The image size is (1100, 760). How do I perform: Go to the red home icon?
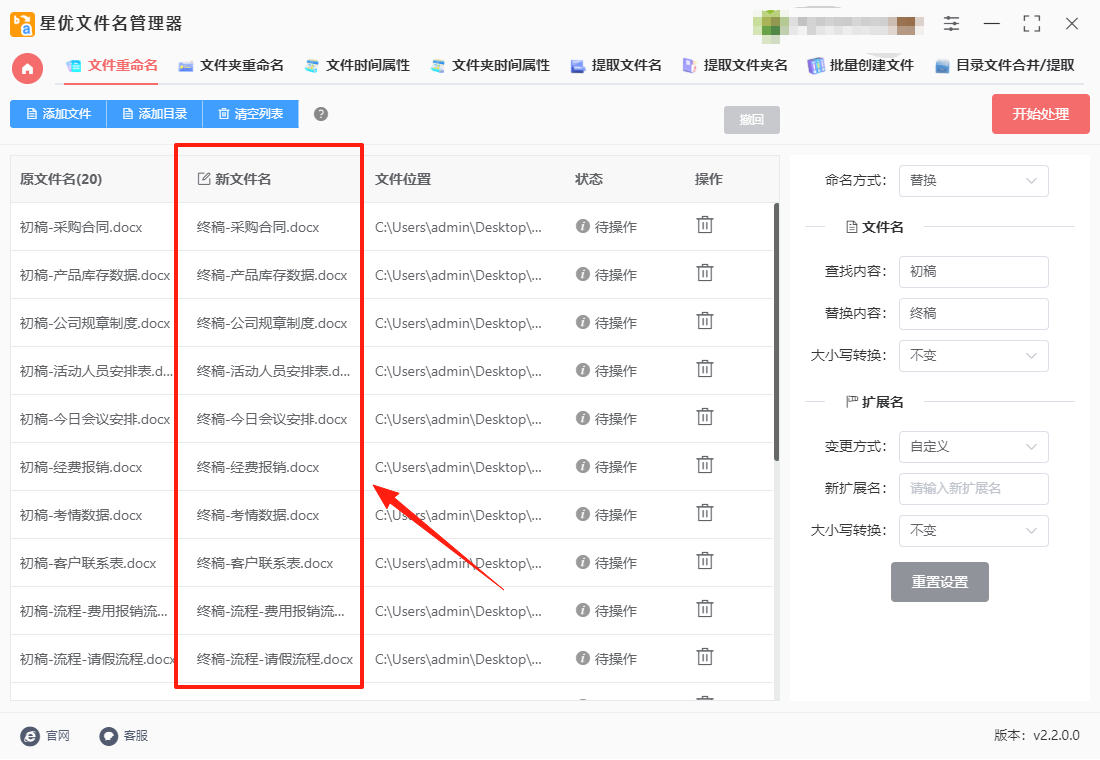tap(27, 68)
